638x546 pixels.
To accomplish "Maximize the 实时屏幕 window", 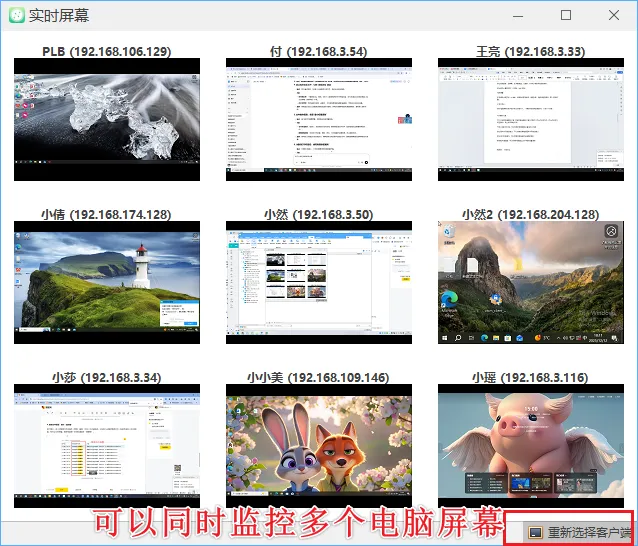I will [566, 15].
